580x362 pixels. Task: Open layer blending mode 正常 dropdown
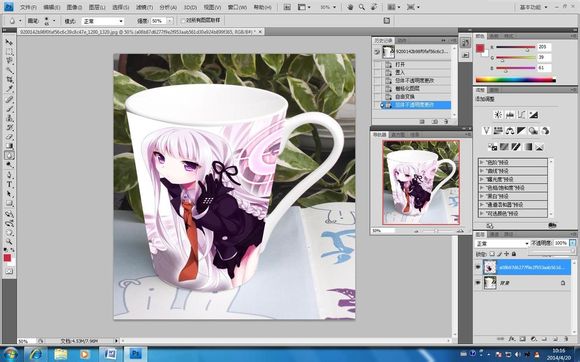pos(502,243)
